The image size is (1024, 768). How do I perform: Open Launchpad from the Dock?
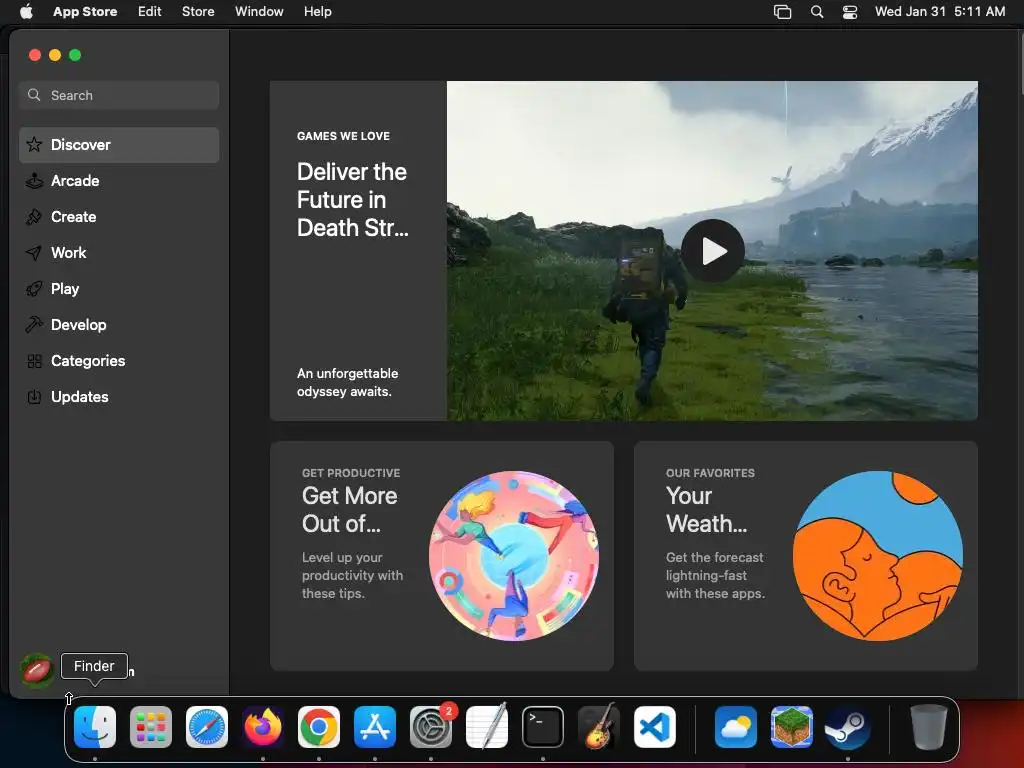tap(151, 727)
